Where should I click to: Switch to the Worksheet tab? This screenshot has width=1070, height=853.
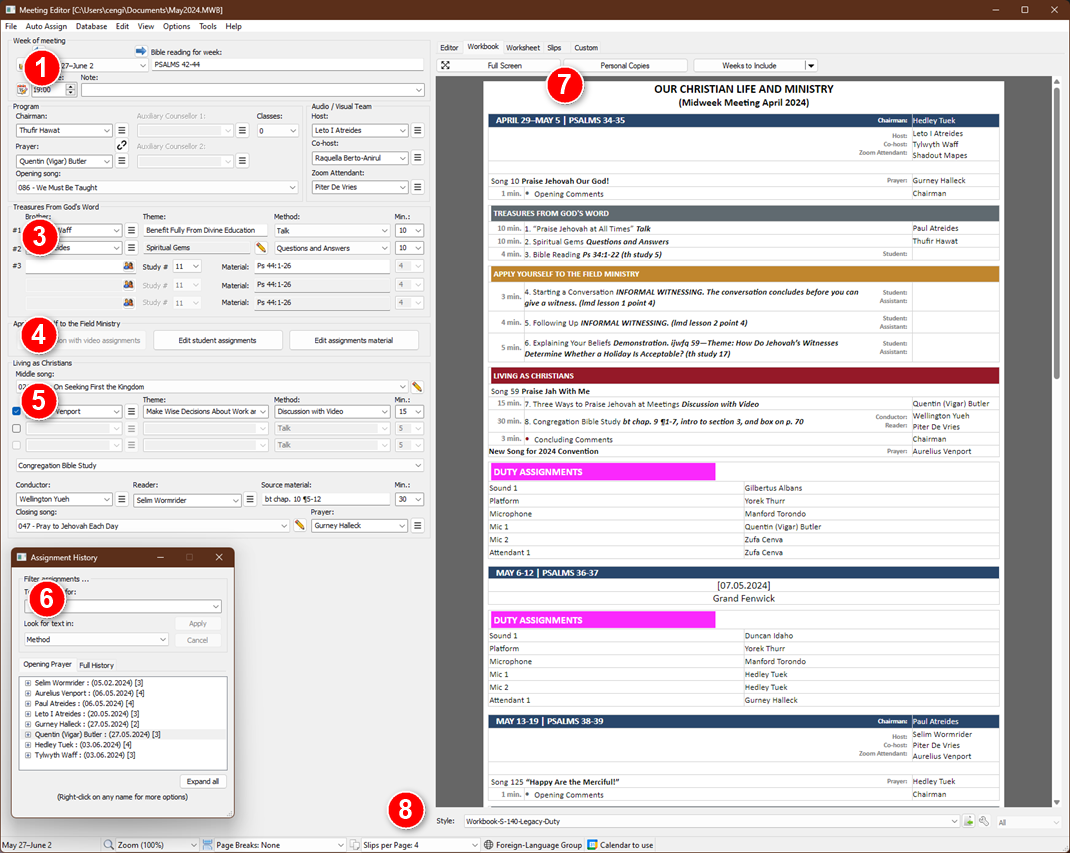pyautogui.click(x=522, y=47)
